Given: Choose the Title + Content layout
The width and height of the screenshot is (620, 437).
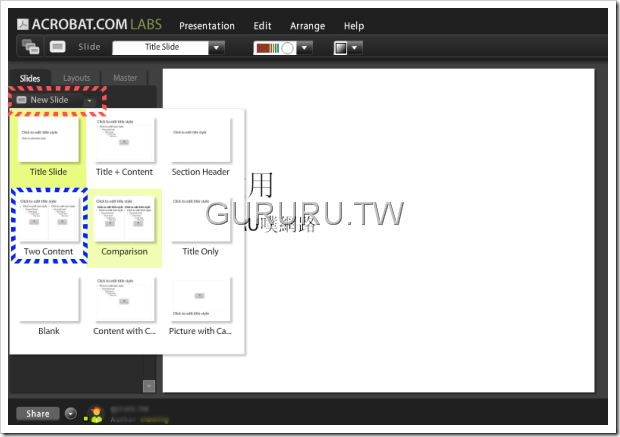Looking at the screenshot, I should [124, 146].
